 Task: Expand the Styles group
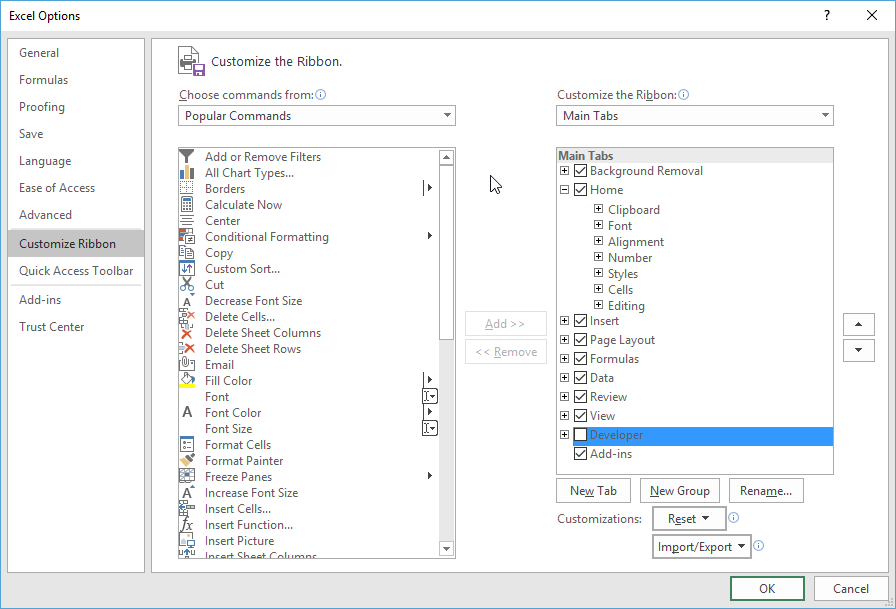(x=598, y=273)
